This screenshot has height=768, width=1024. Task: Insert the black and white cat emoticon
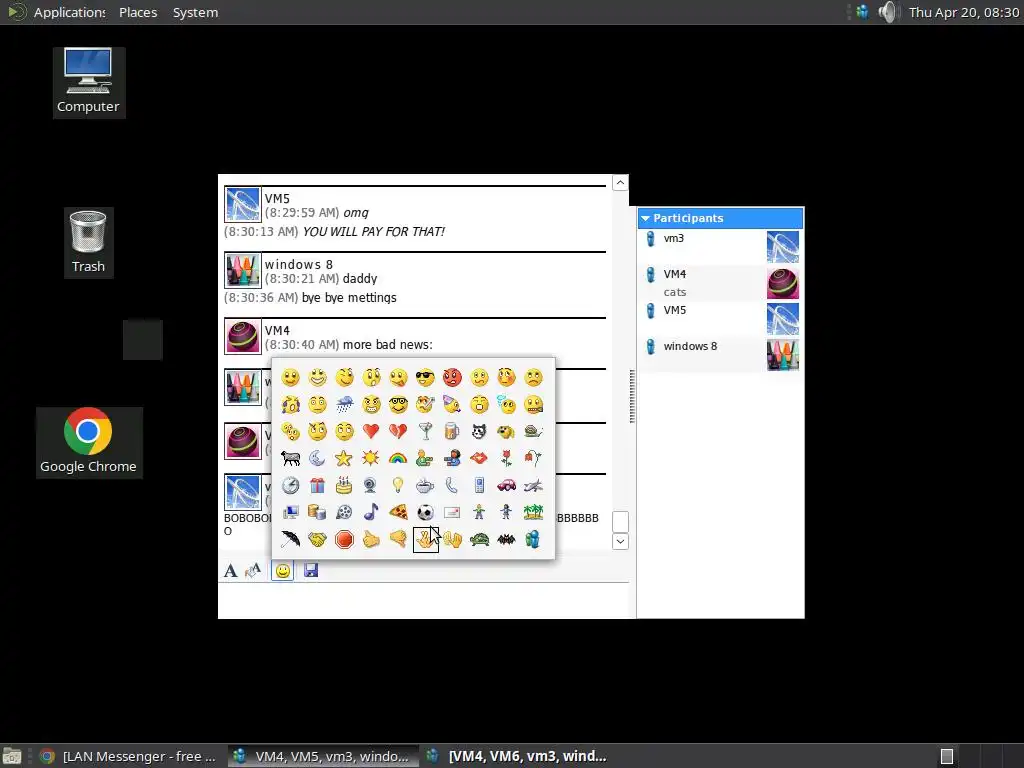479,432
